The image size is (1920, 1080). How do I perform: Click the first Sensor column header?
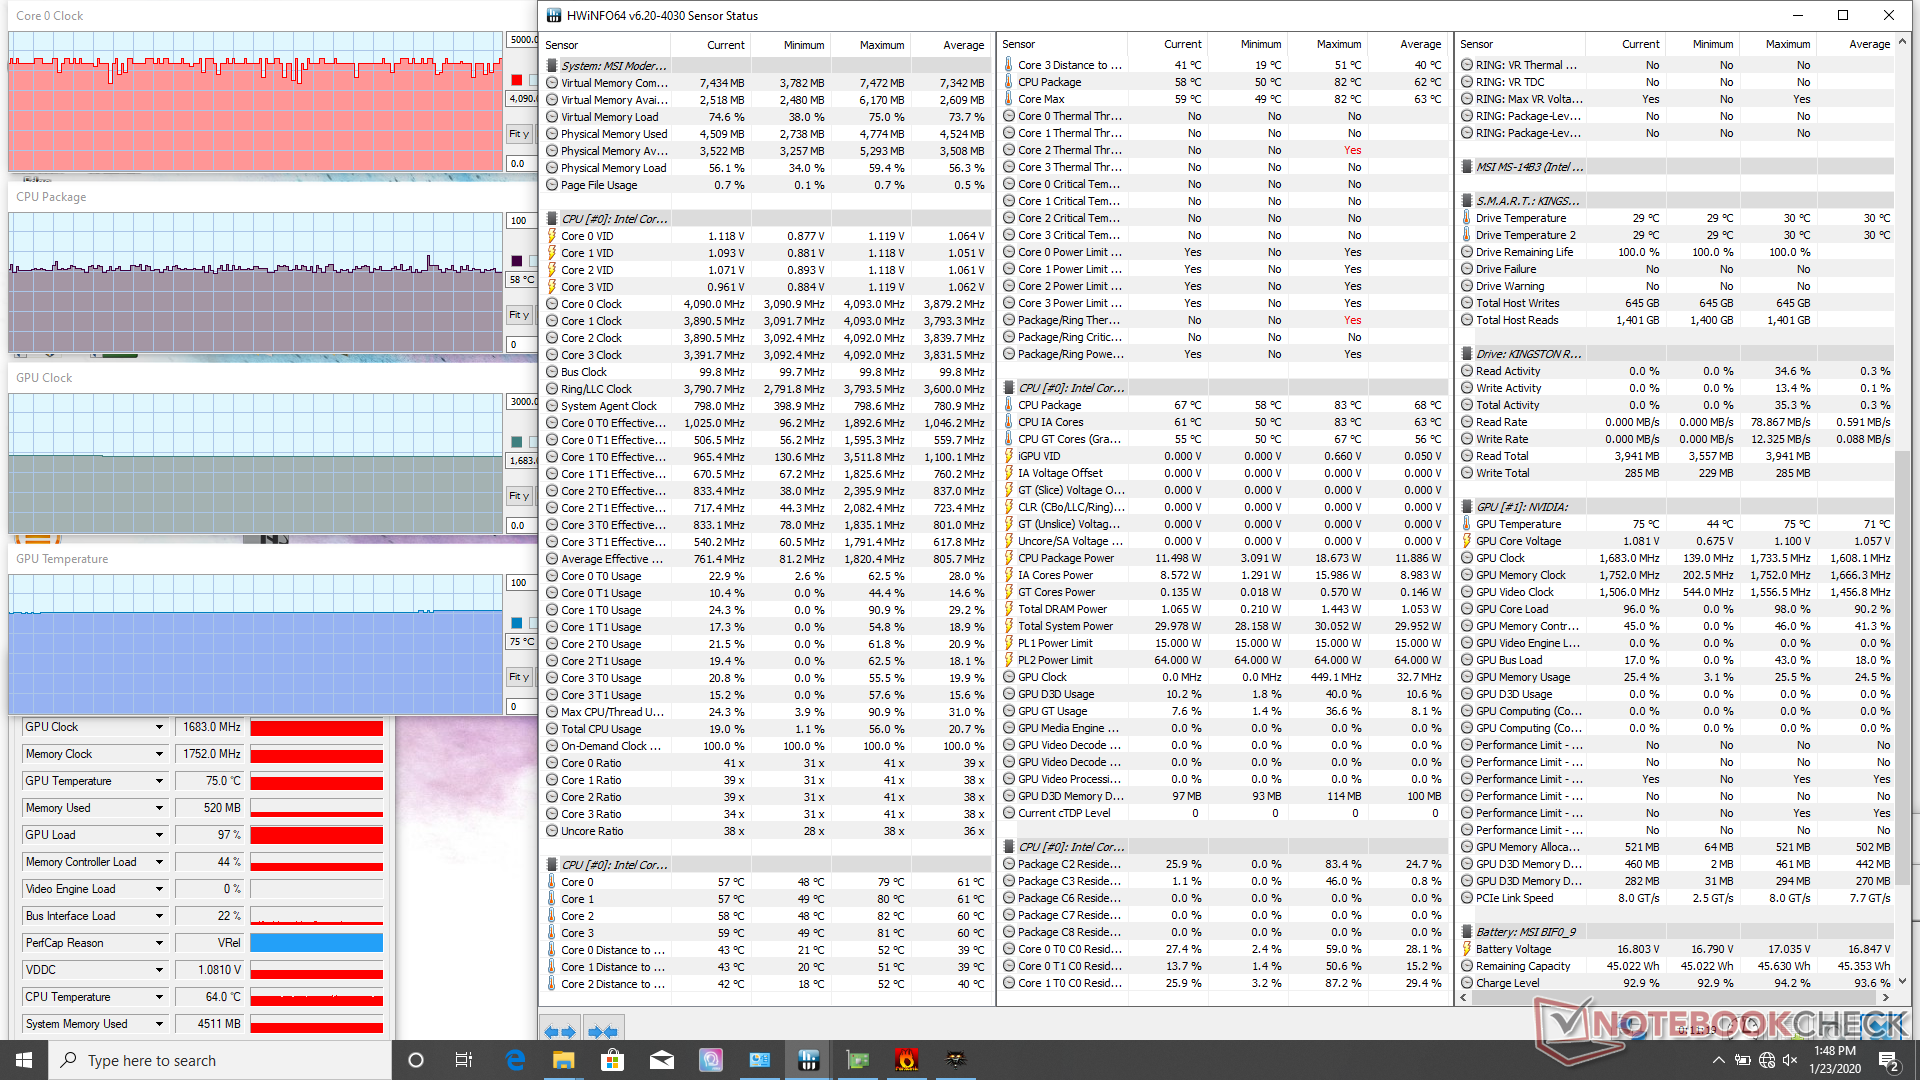pyautogui.click(x=562, y=45)
